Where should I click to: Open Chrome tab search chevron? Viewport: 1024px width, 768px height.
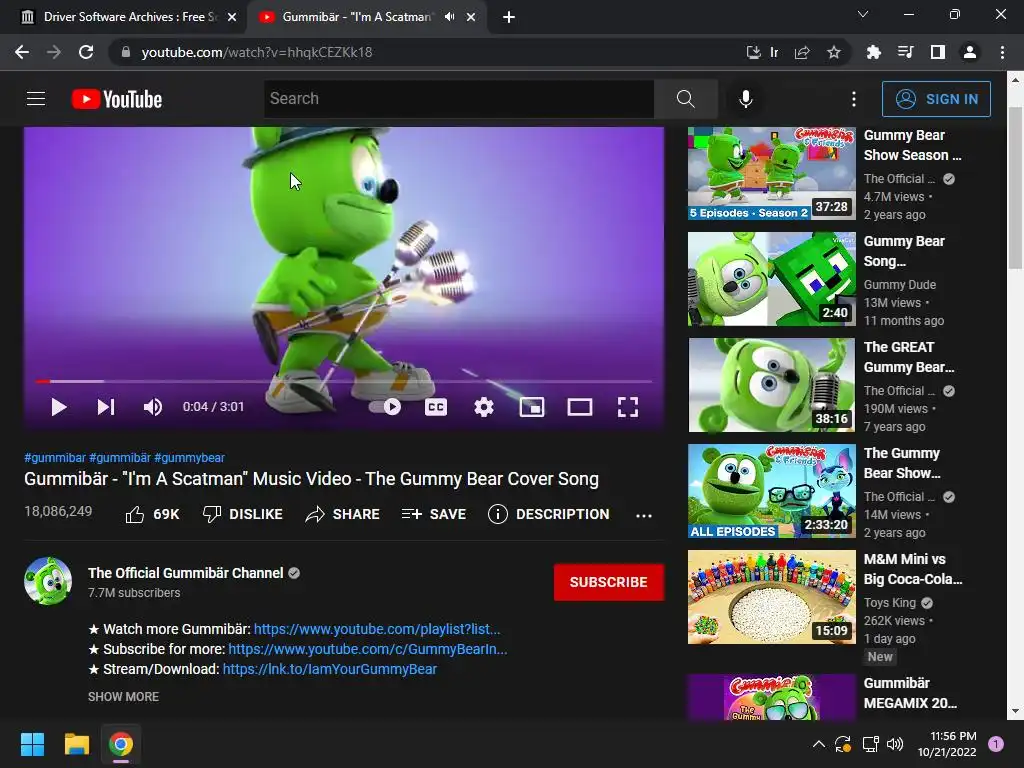(x=863, y=14)
